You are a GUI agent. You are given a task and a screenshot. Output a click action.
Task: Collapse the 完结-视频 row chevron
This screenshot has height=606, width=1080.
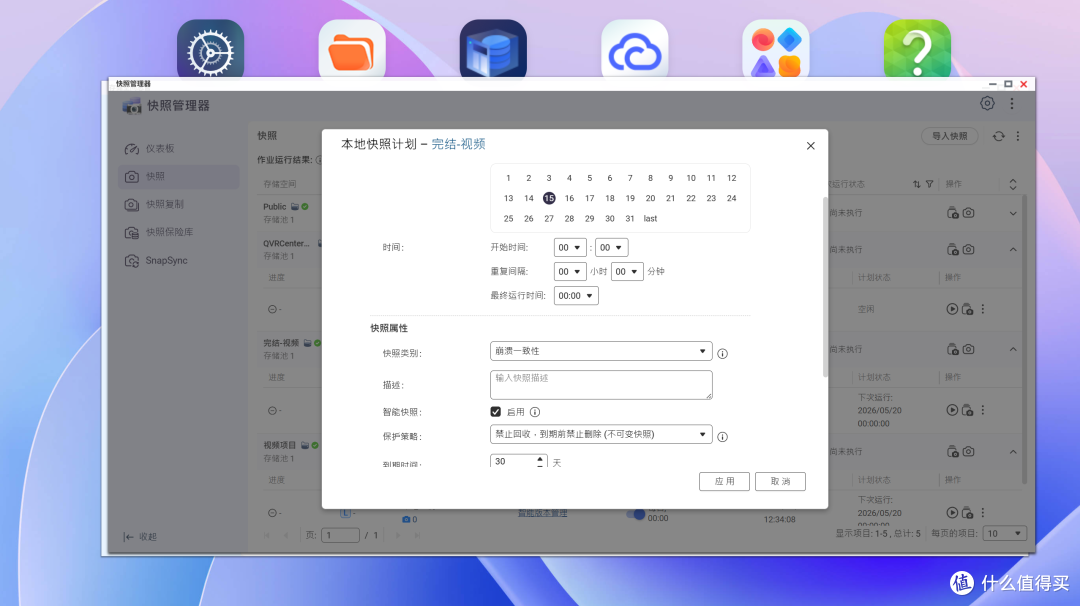pos(1012,349)
